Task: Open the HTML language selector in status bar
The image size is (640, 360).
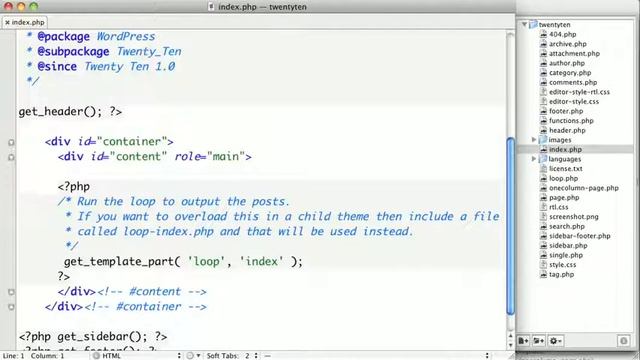Action: (137, 356)
